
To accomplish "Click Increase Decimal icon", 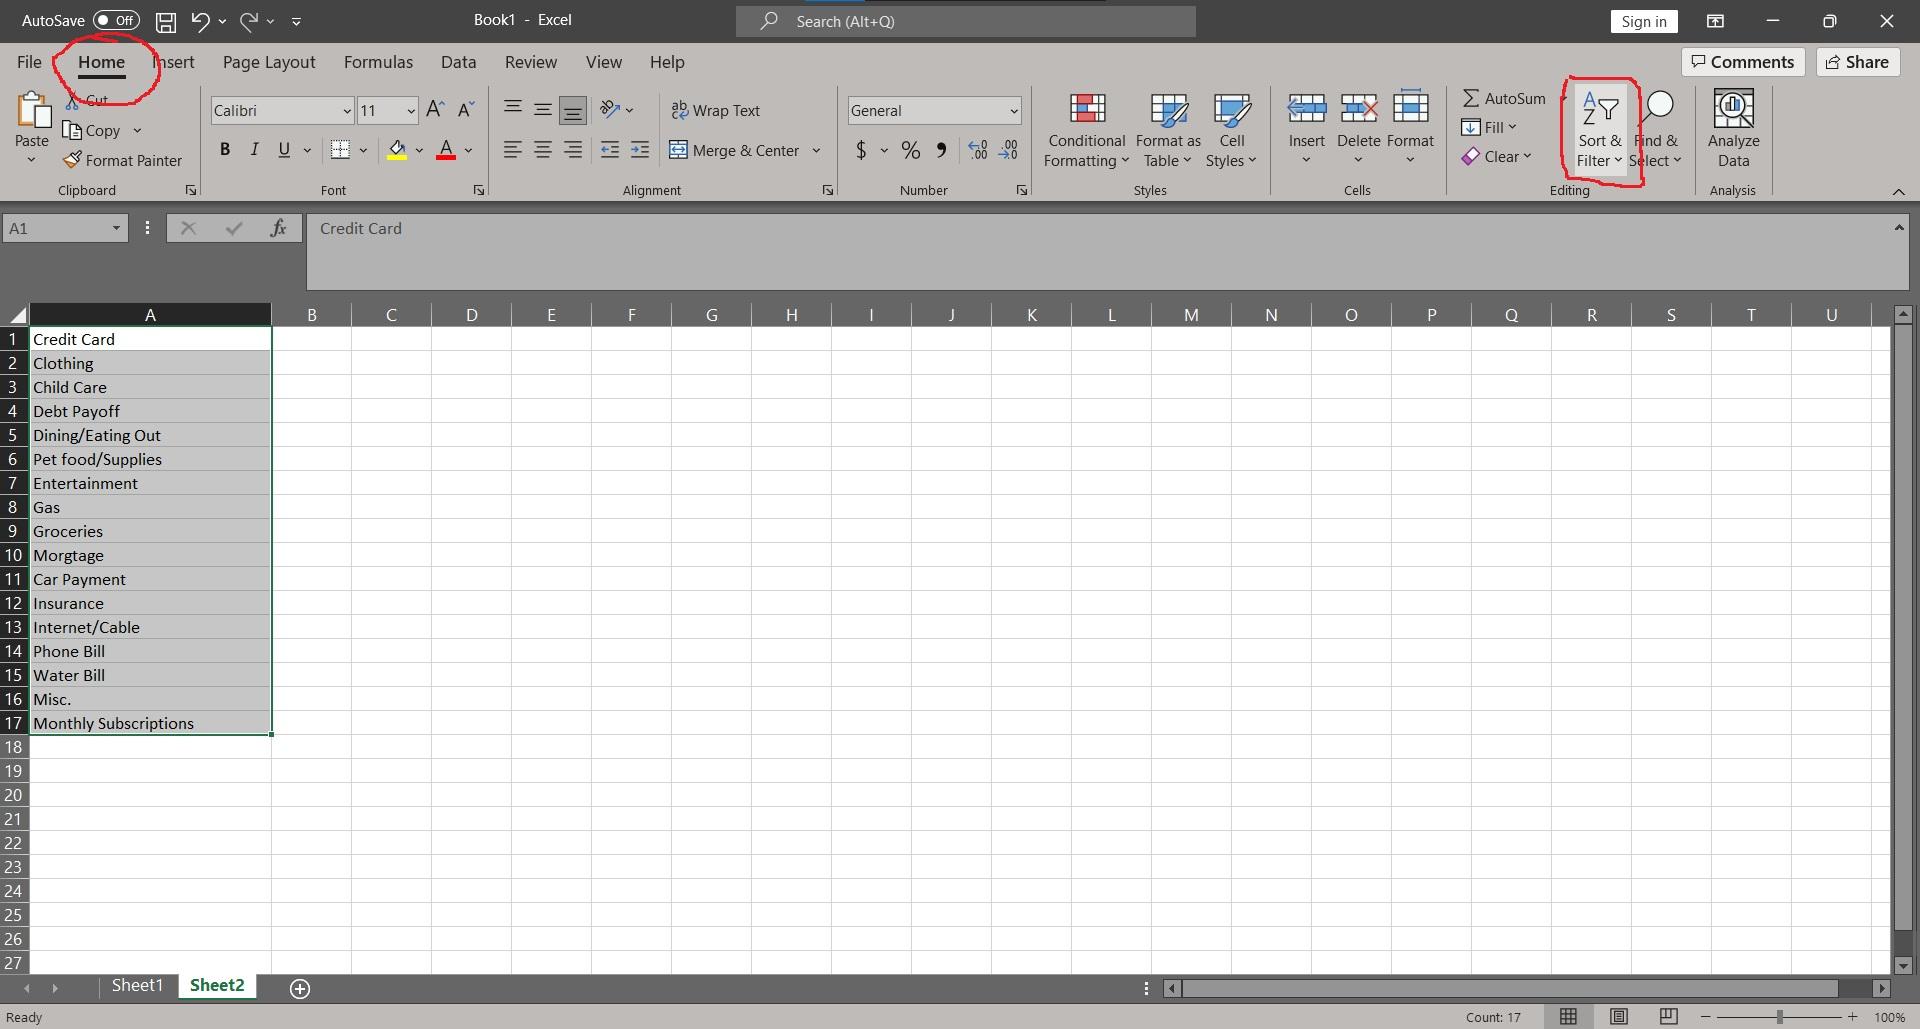I will (978, 150).
